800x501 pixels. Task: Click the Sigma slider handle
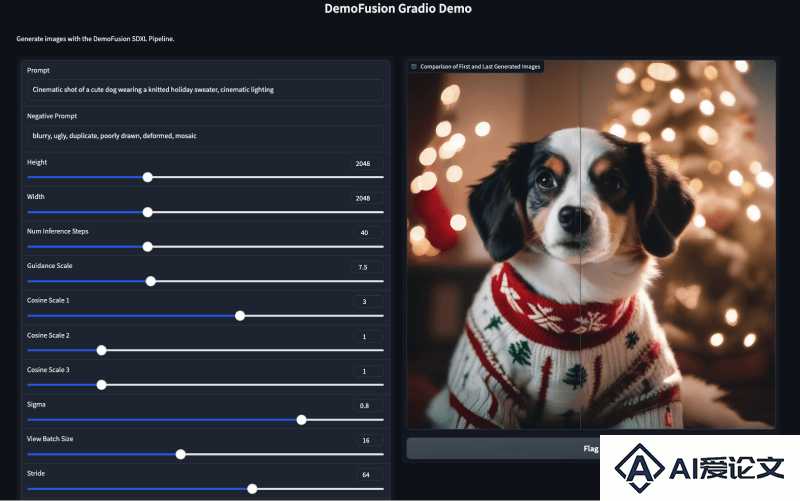pos(302,419)
